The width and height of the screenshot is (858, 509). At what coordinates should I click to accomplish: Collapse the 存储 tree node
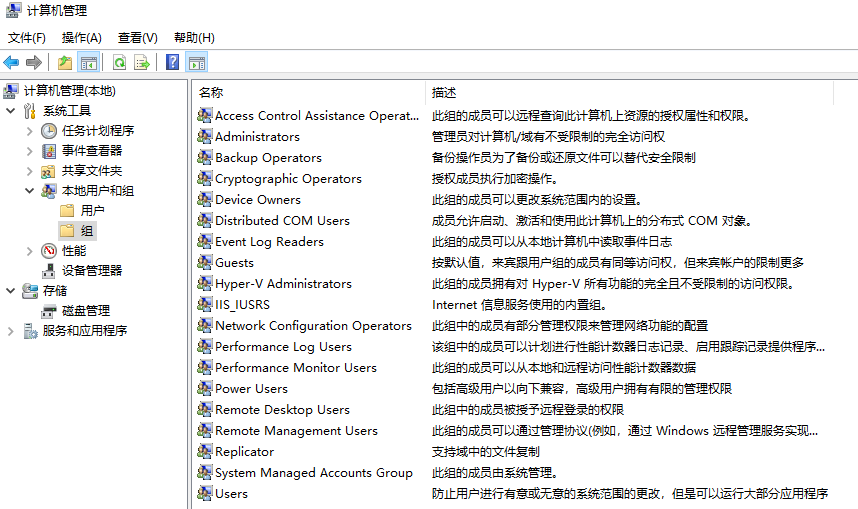point(10,291)
